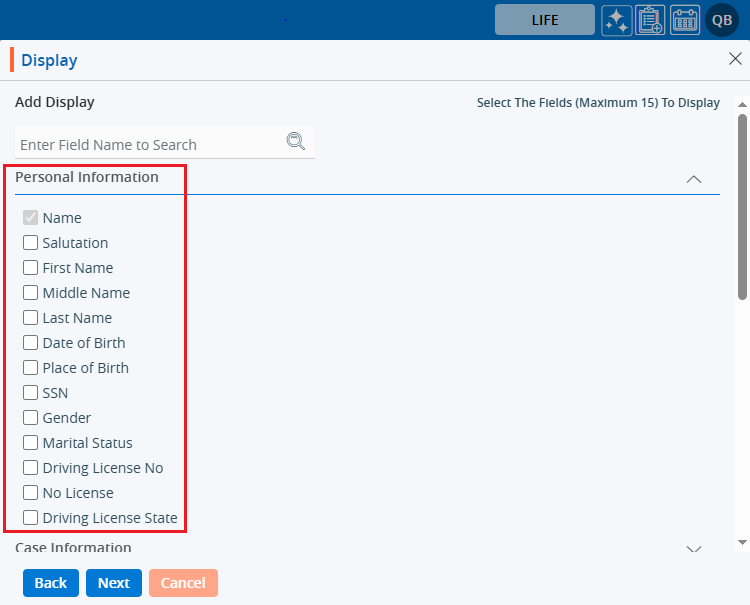
Task: Enable the Date of Birth field
Action: [x=31, y=343]
